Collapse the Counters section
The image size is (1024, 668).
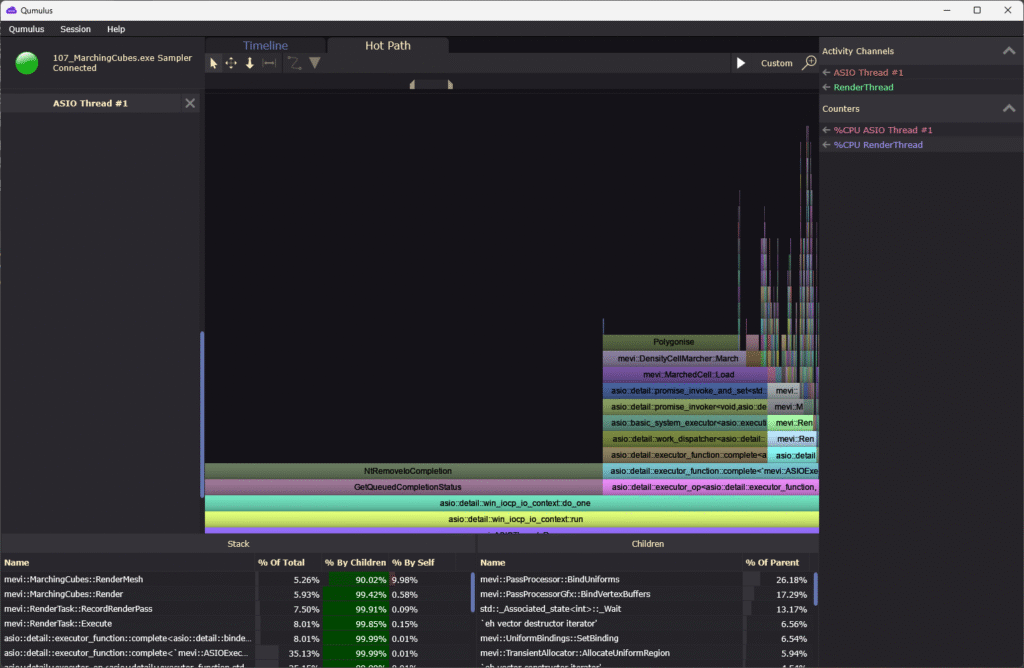(1008, 109)
